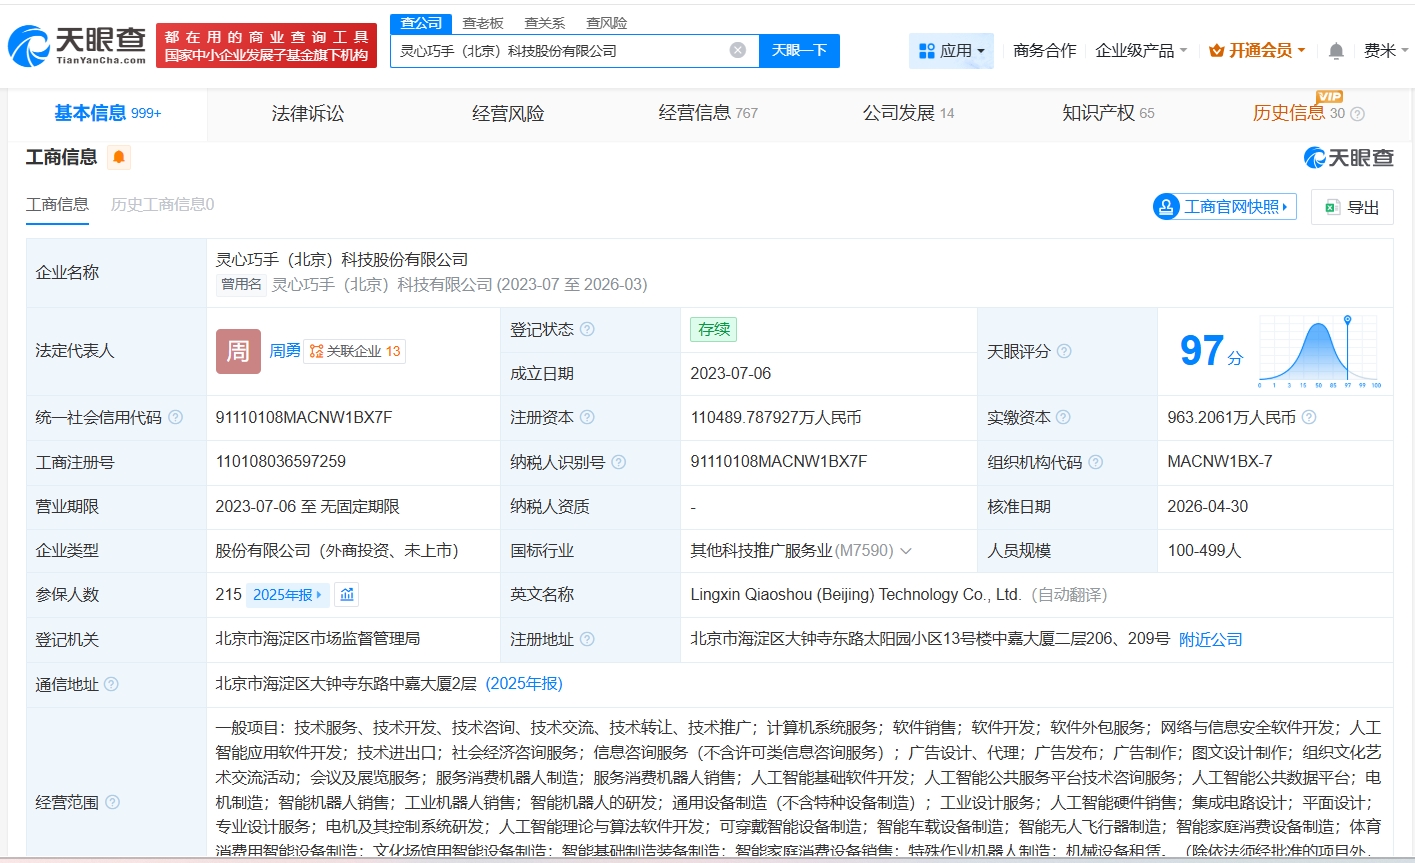The height and width of the screenshot is (863, 1415).
Task: Switch to 查关系 search tab
Action: click(x=544, y=23)
